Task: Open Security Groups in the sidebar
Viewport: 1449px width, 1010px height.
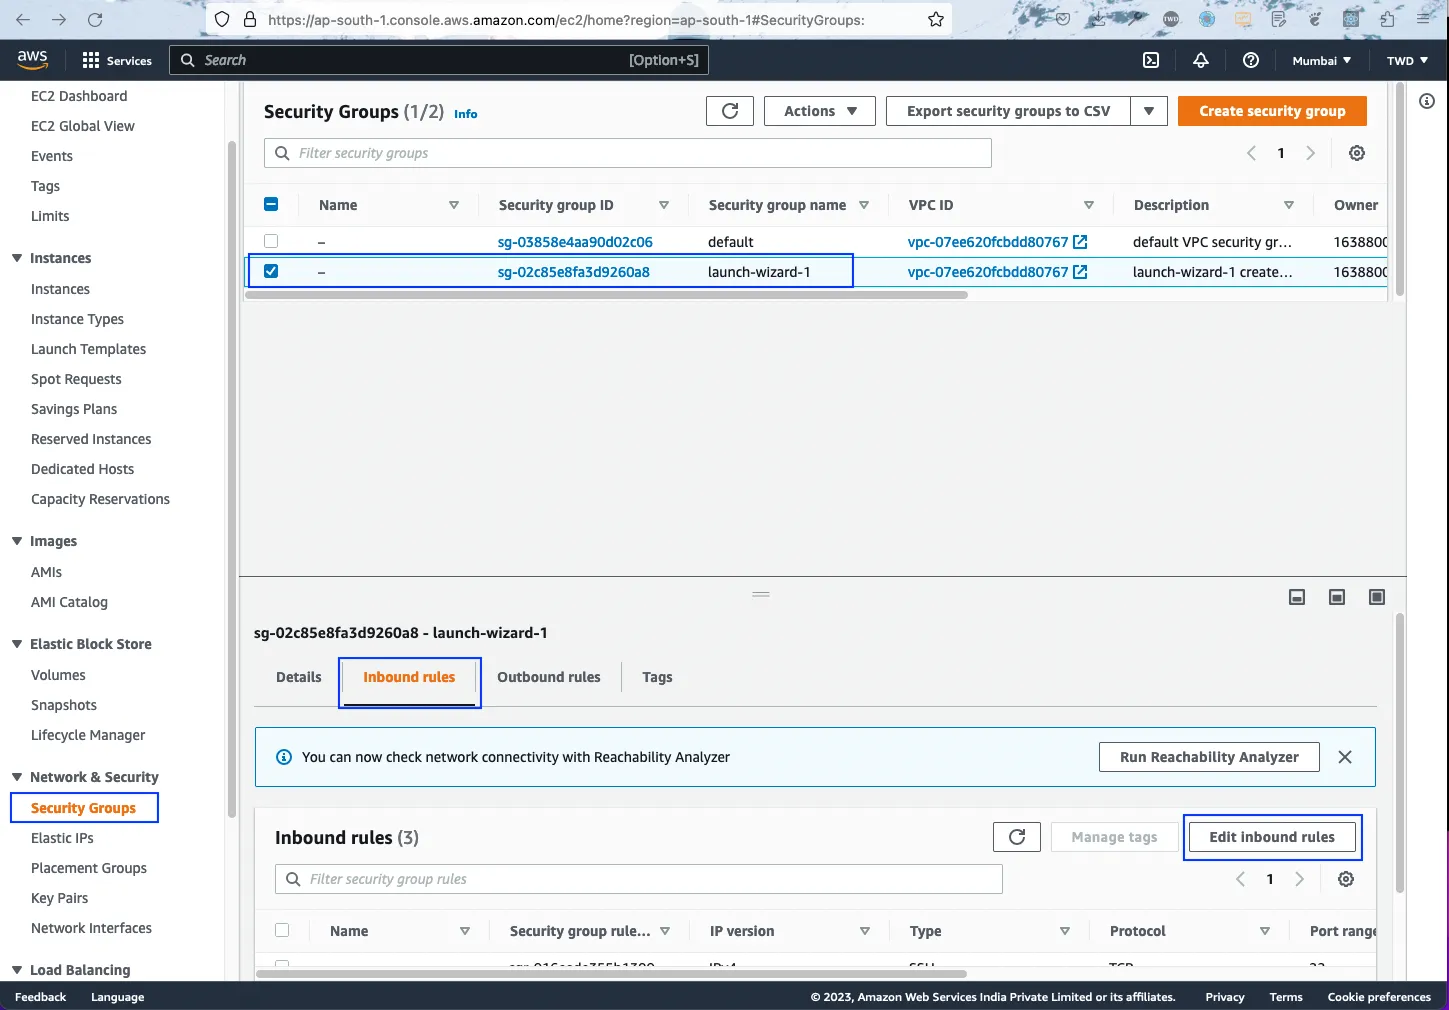Action: click(83, 808)
